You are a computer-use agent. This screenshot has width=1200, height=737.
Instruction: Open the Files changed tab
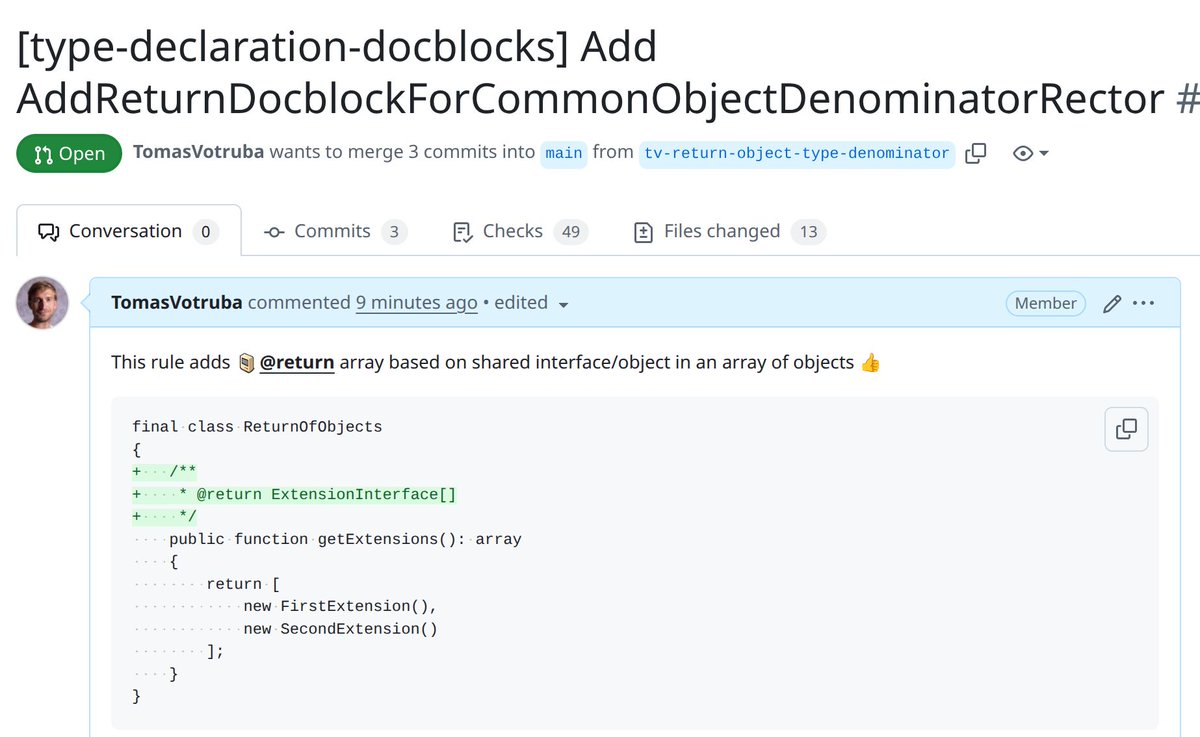click(729, 231)
